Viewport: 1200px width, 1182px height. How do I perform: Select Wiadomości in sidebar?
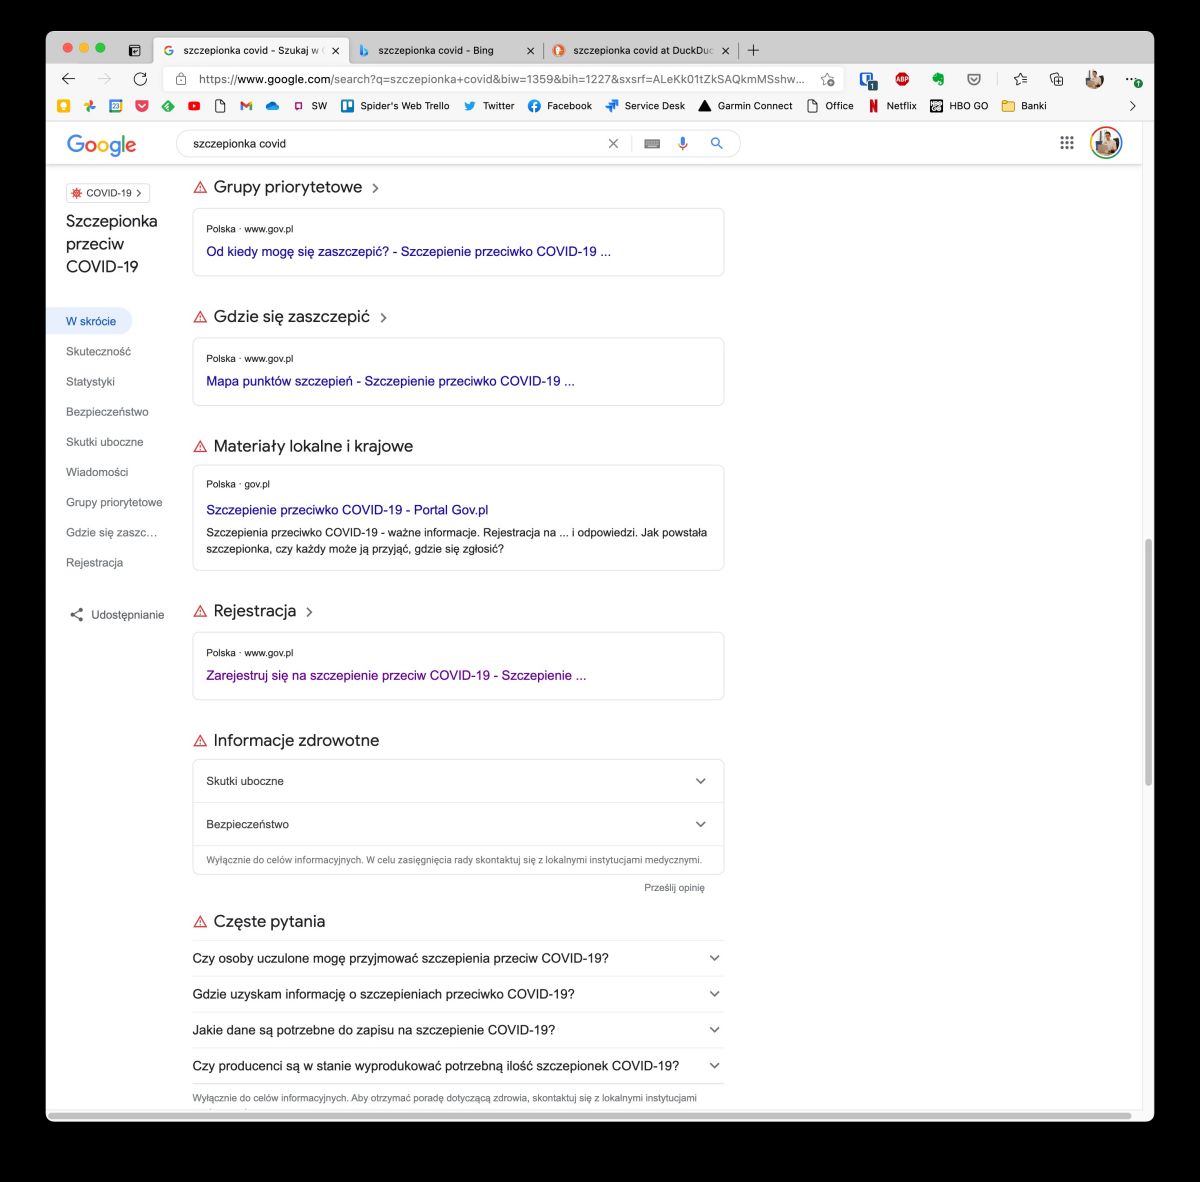pyautogui.click(x=97, y=472)
